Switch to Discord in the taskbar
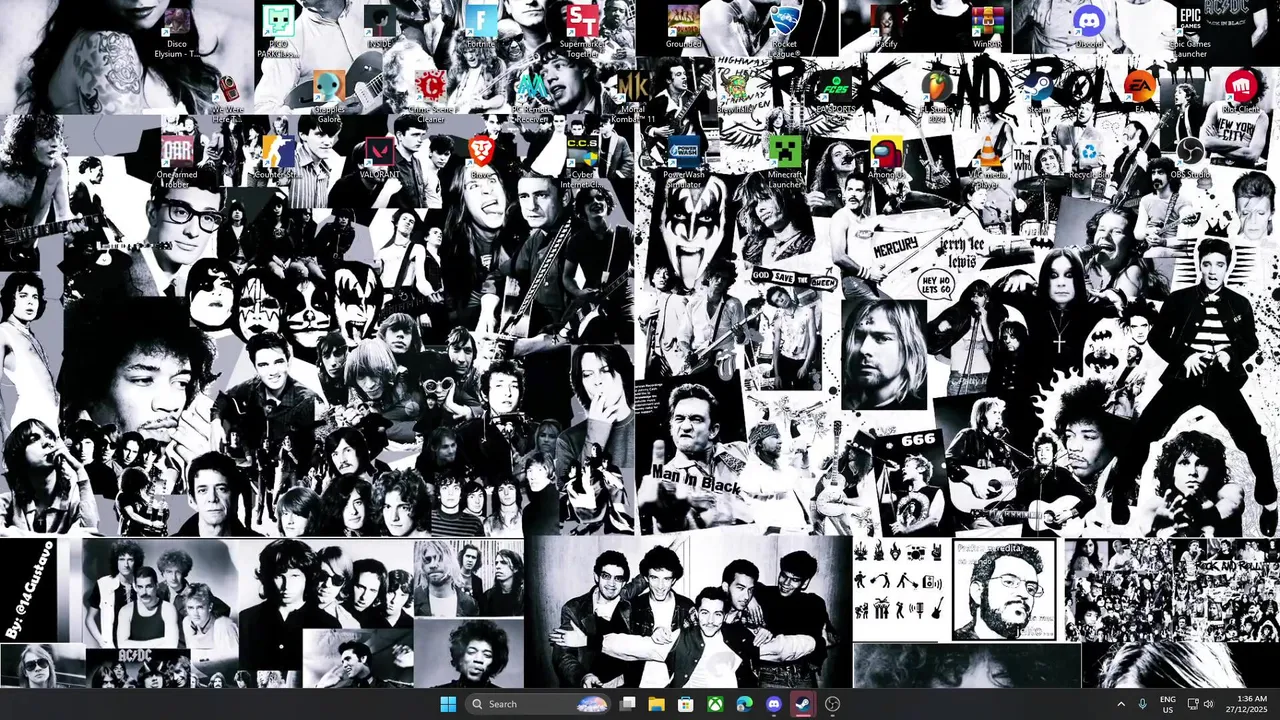The width and height of the screenshot is (1280, 720). coord(773,704)
